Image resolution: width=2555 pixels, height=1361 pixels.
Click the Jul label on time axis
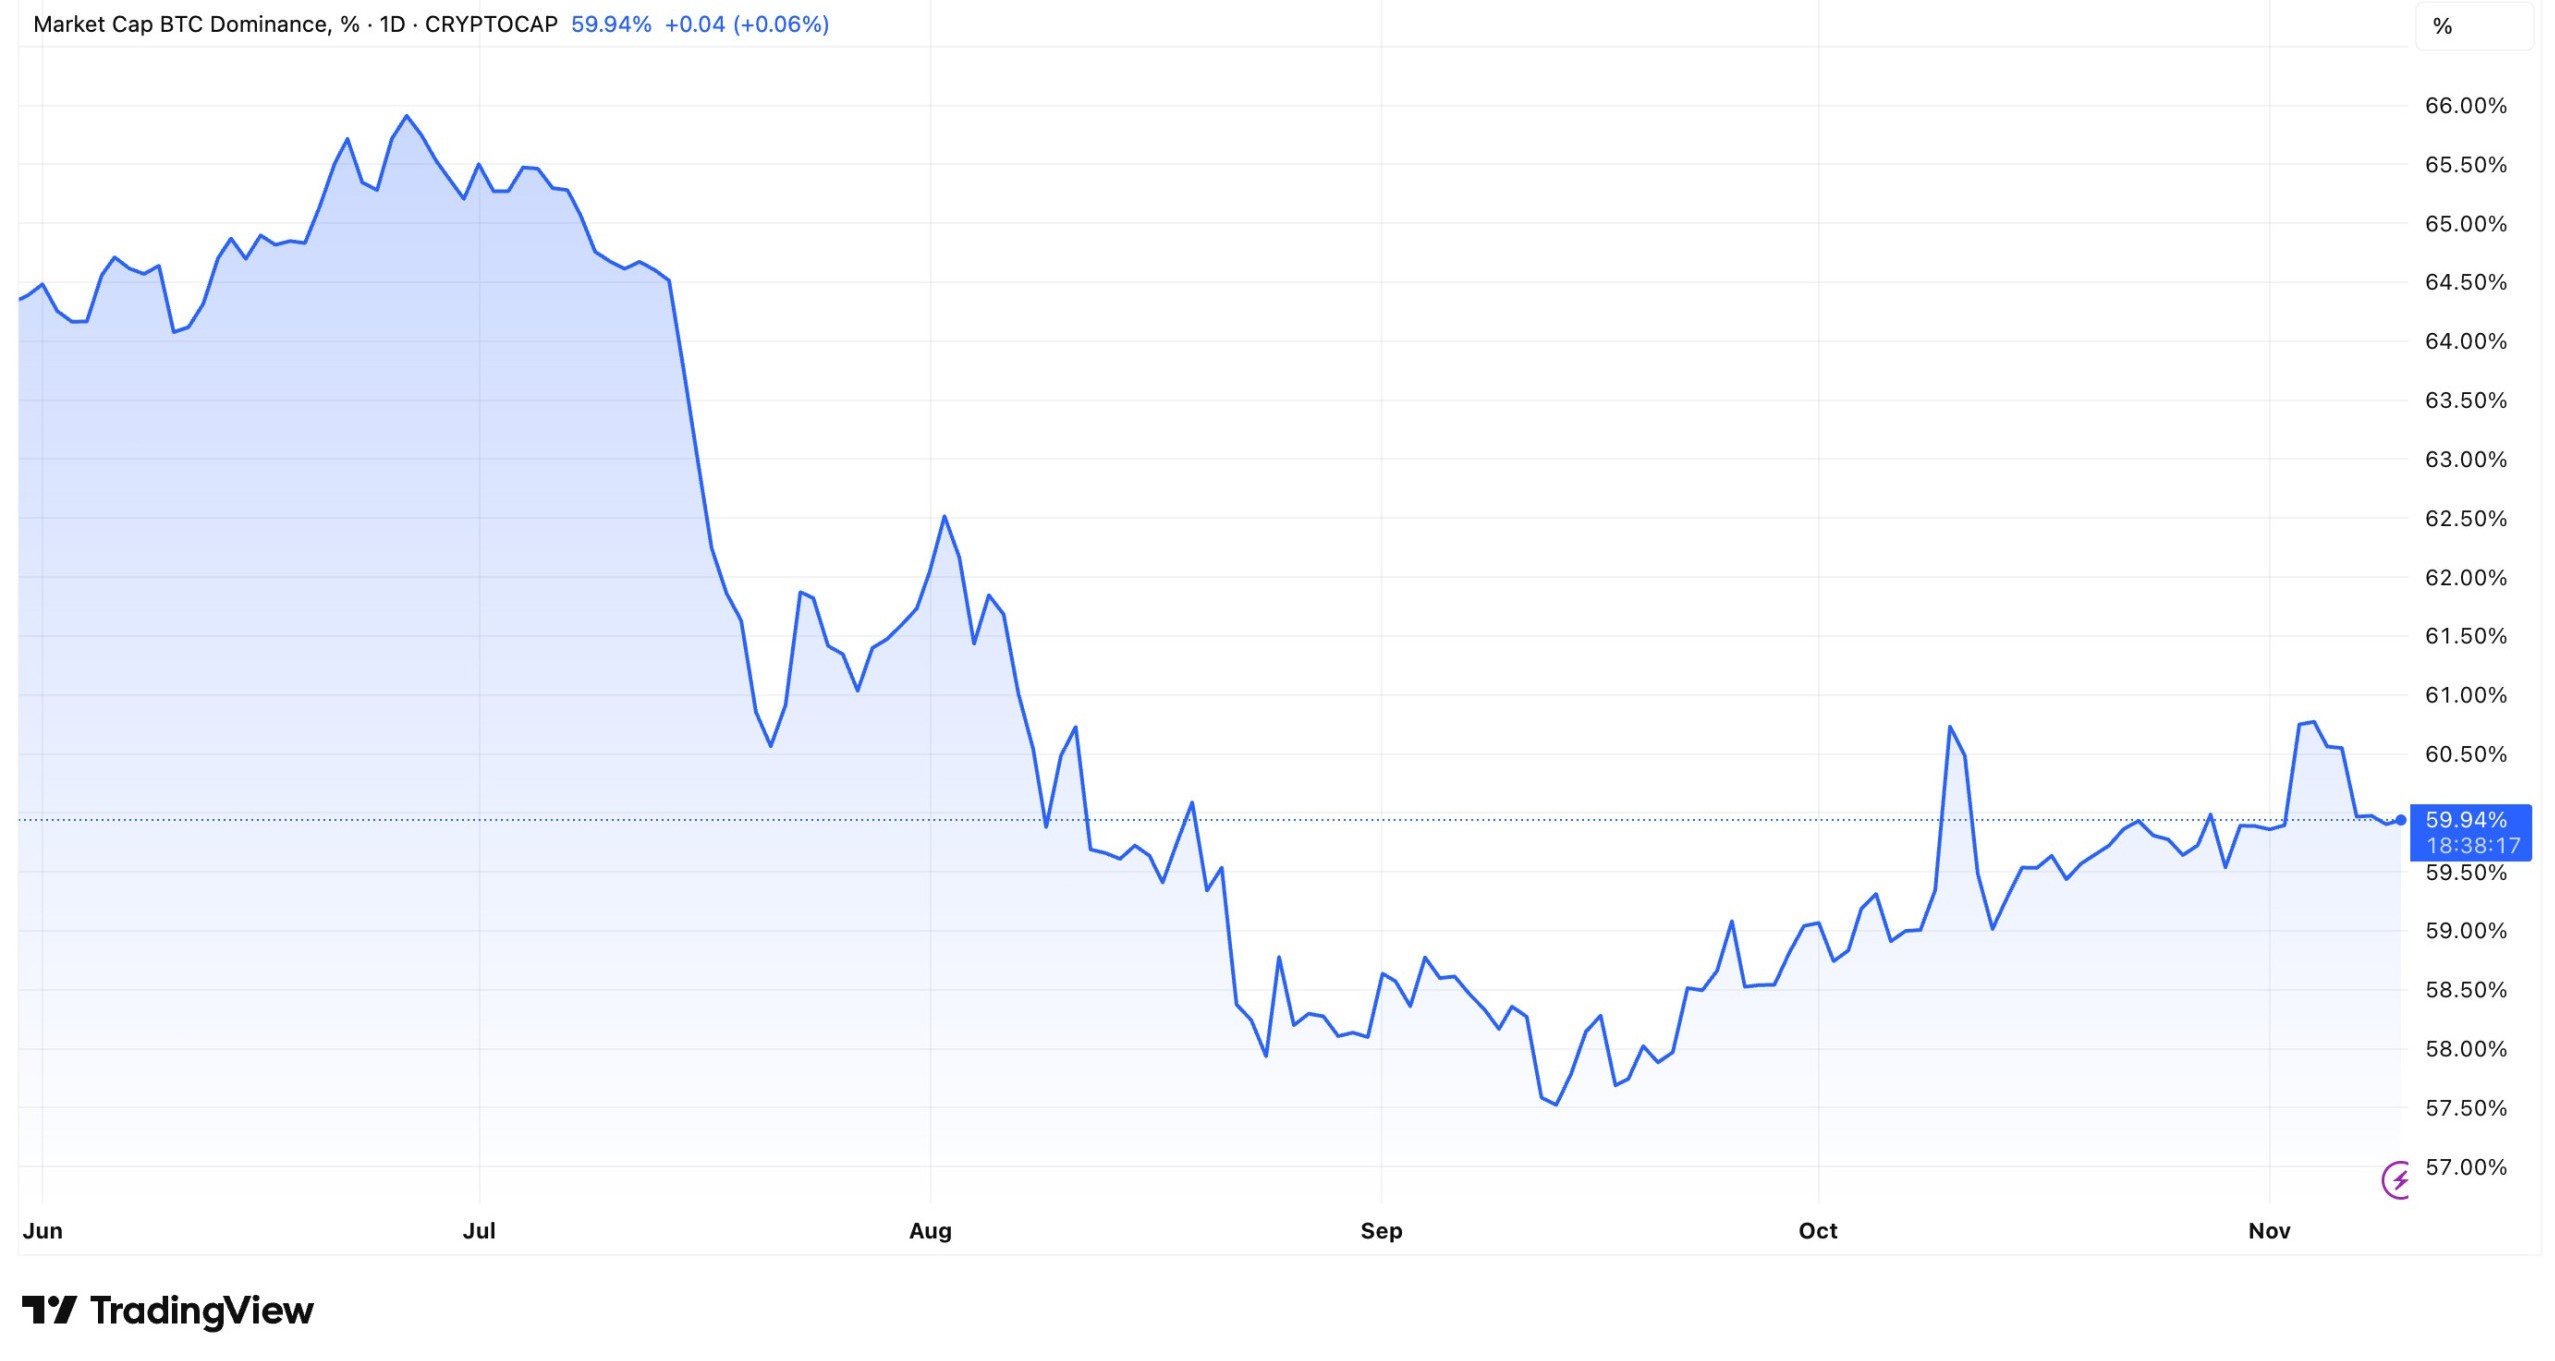479,1231
